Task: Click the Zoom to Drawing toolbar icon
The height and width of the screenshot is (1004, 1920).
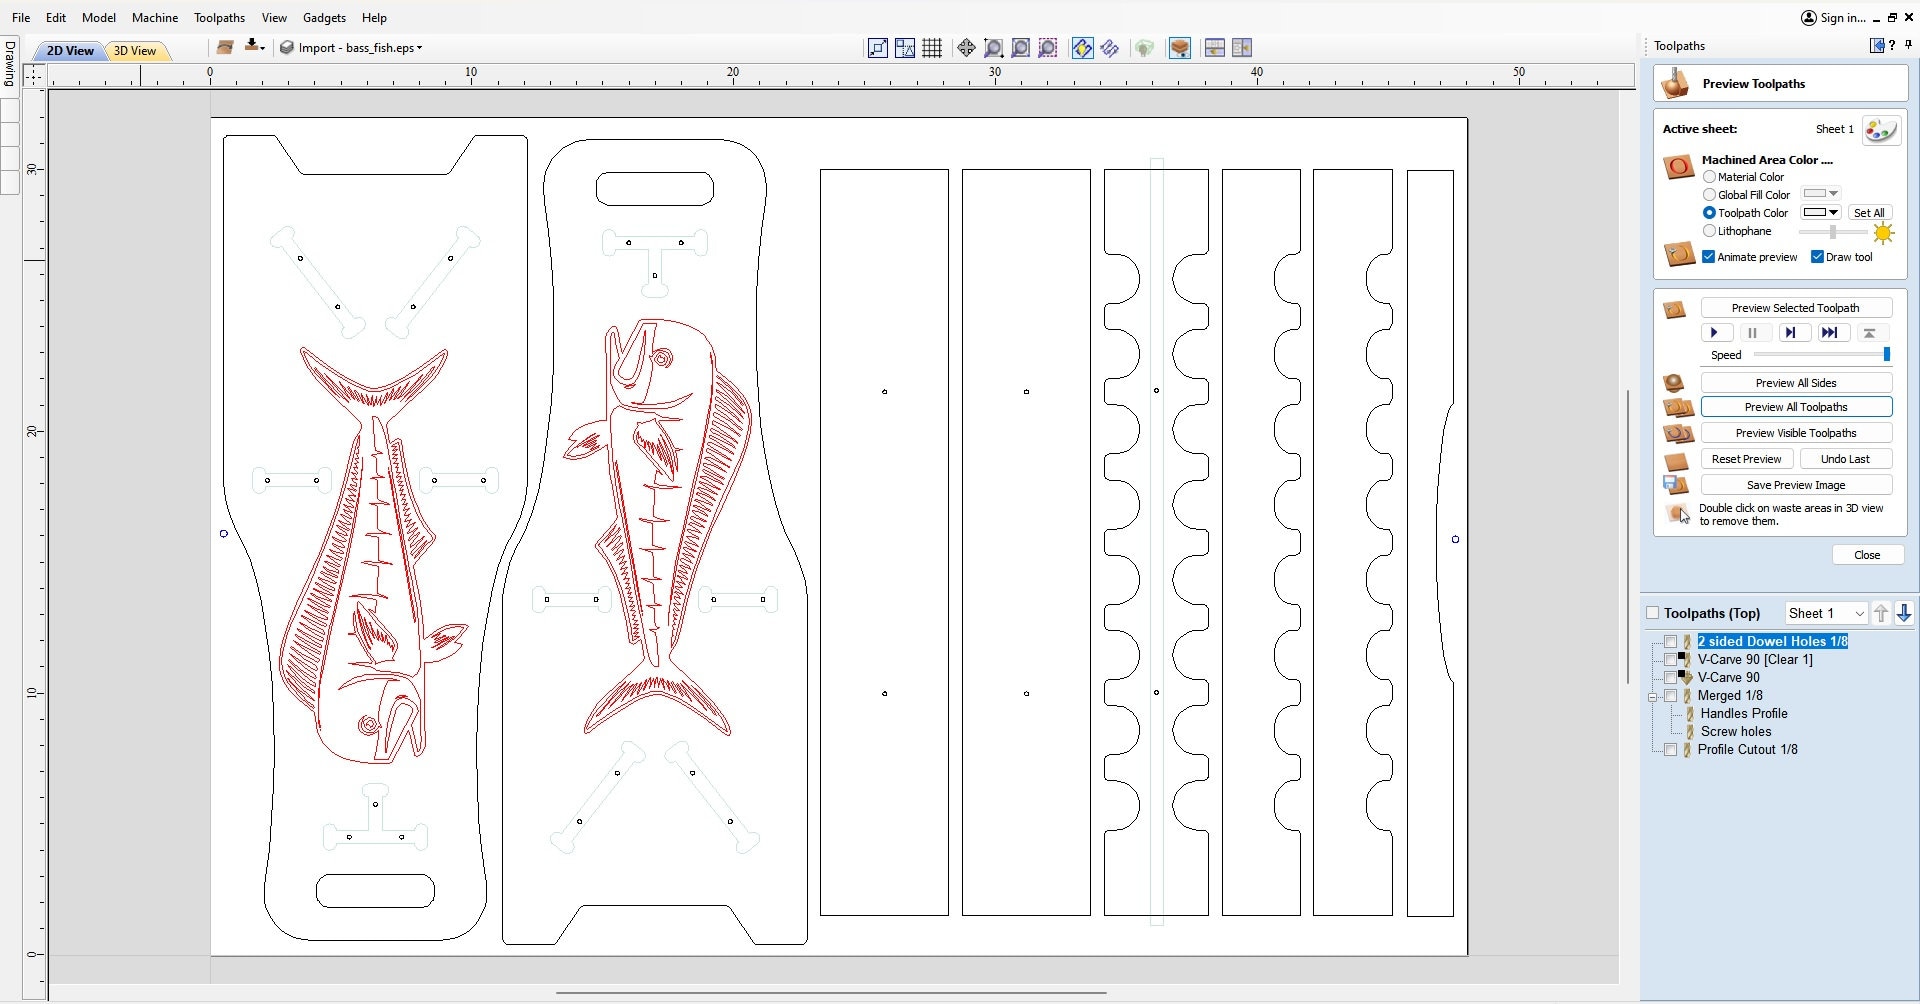Action: 1020,47
